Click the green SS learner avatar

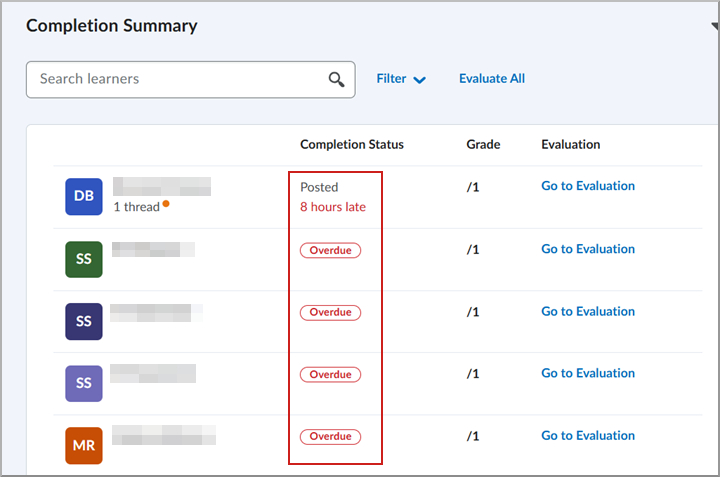coord(84,258)
